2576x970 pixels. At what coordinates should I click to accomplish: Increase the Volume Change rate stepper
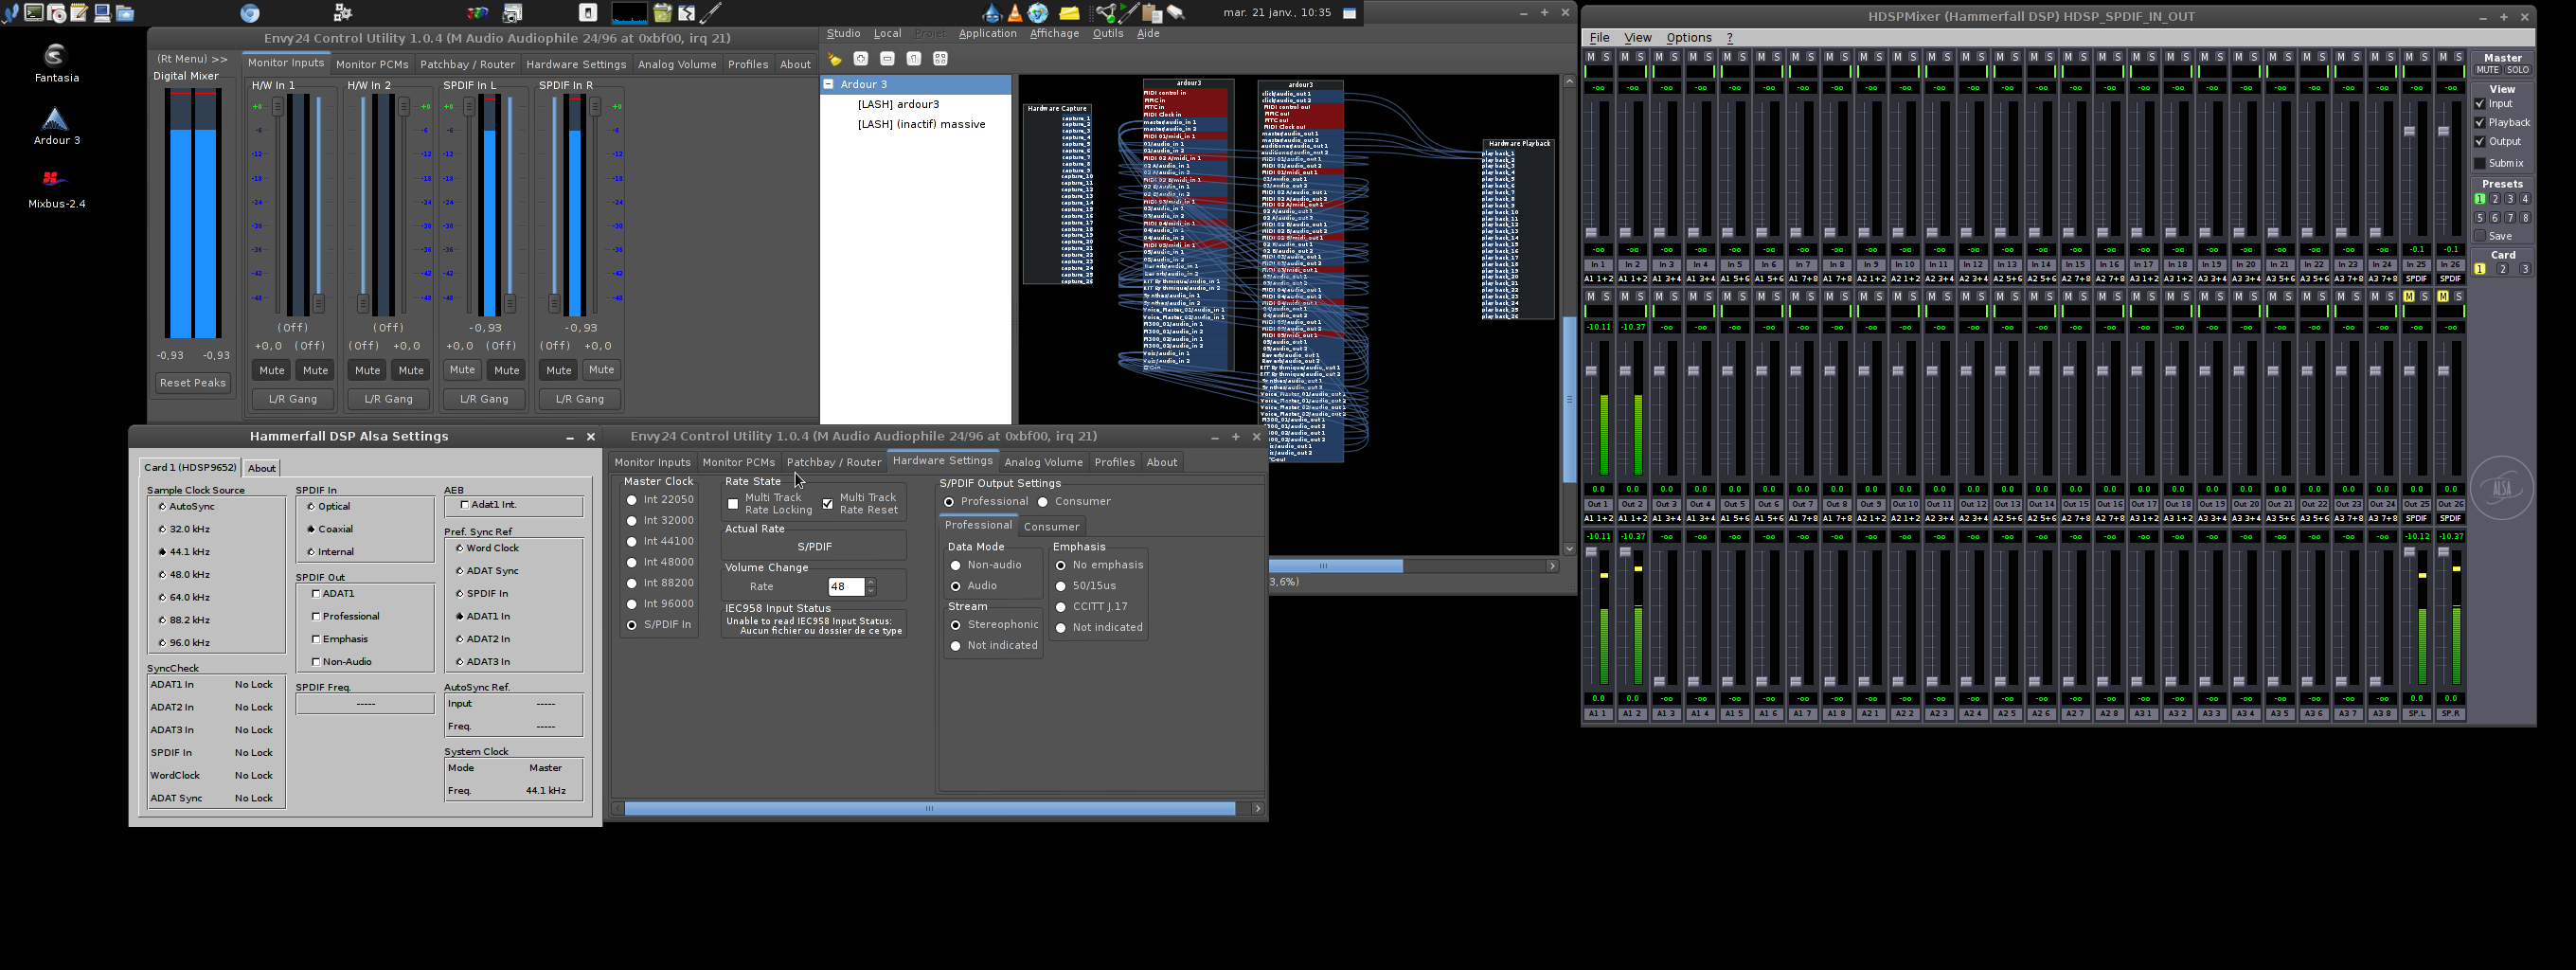[871, 582]
